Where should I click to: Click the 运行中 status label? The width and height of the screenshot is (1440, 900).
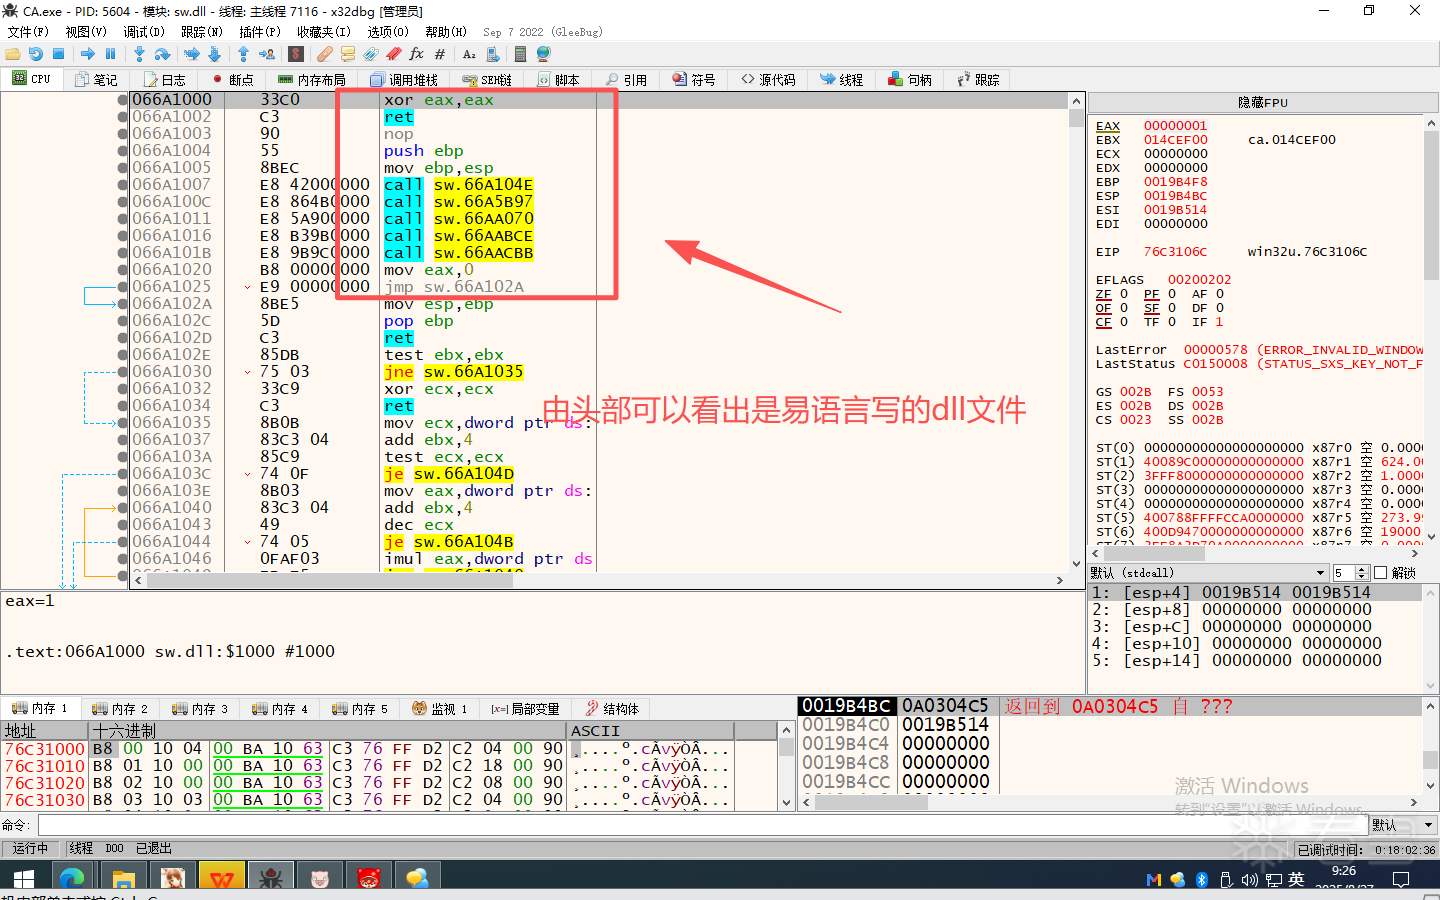pyautogui.click(x=30, y=848)
